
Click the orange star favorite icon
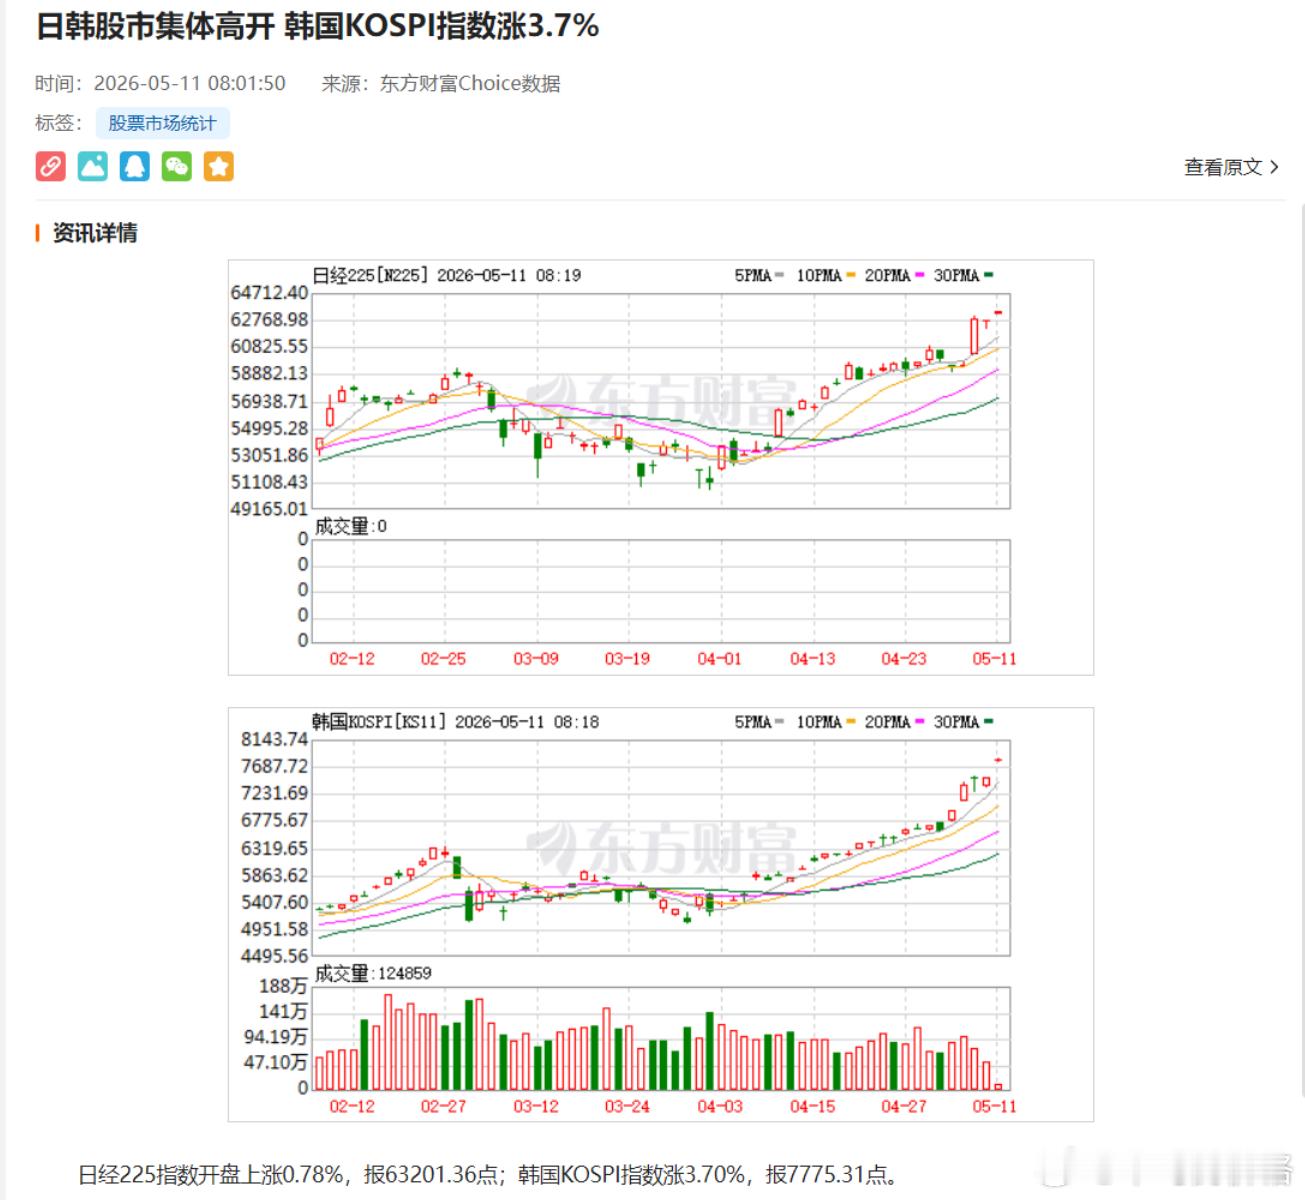click(219, 166)
